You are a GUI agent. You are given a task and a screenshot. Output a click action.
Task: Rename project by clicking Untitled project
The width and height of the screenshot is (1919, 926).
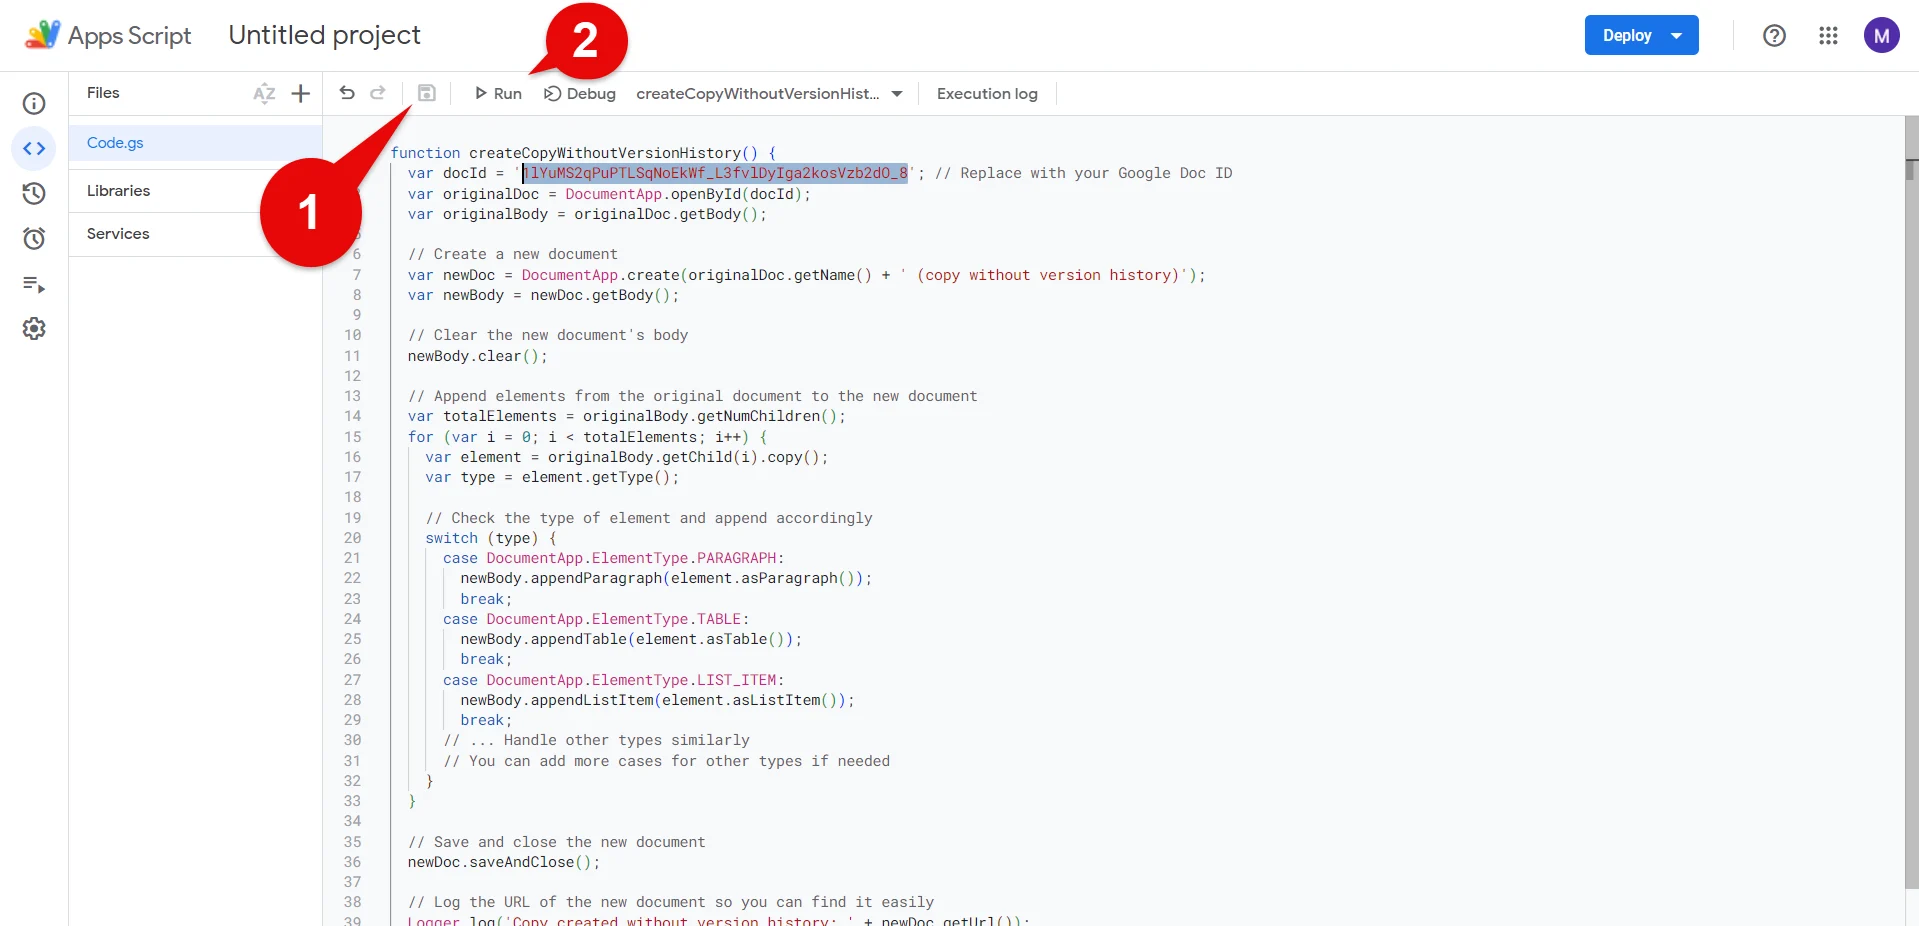click(x=324, y=35)
